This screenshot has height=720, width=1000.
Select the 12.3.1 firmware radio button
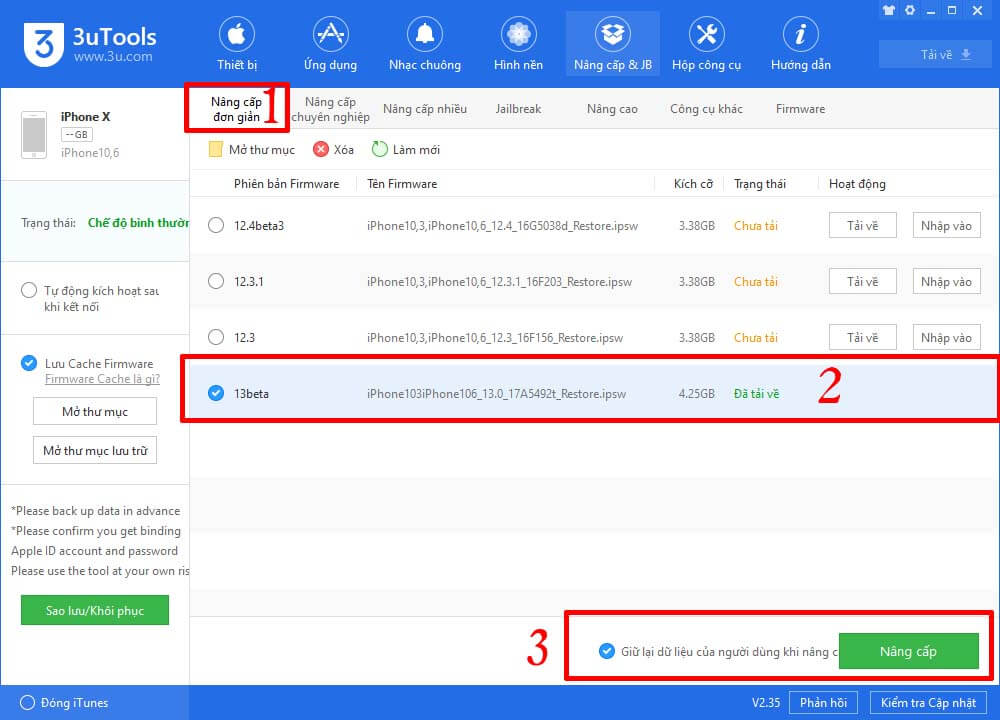(x=216, y=281)
